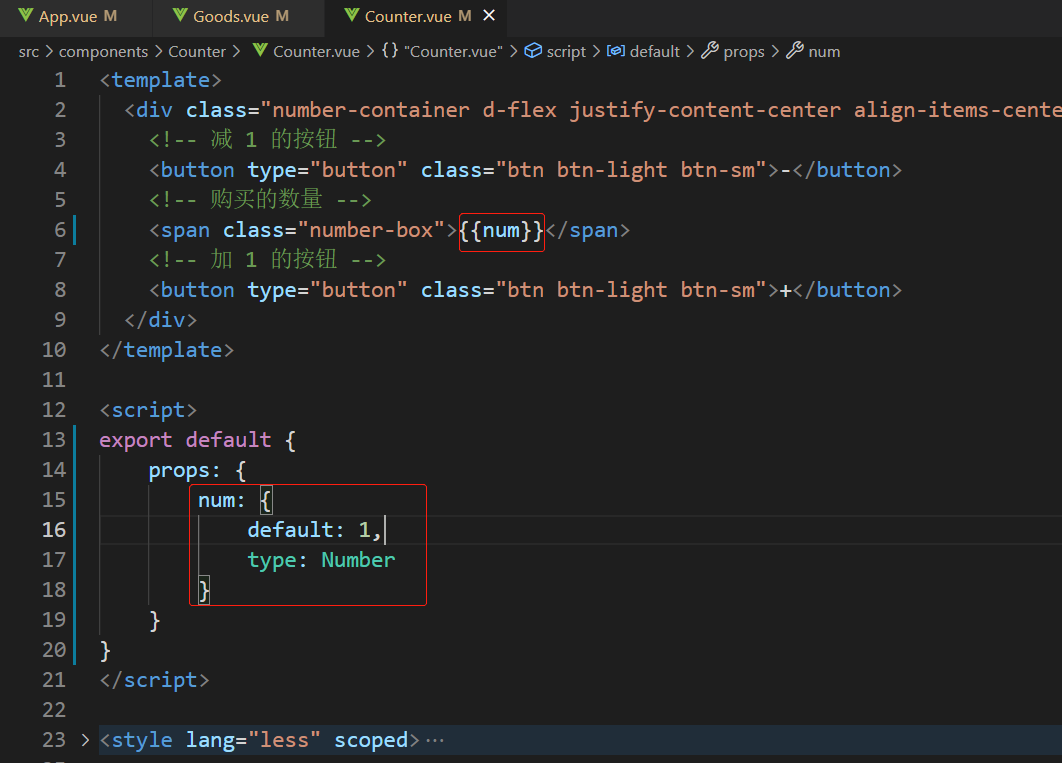The image size is (1062, 763).
Task: Open the src breadcrumb
Action: click(x=28, y=52)
